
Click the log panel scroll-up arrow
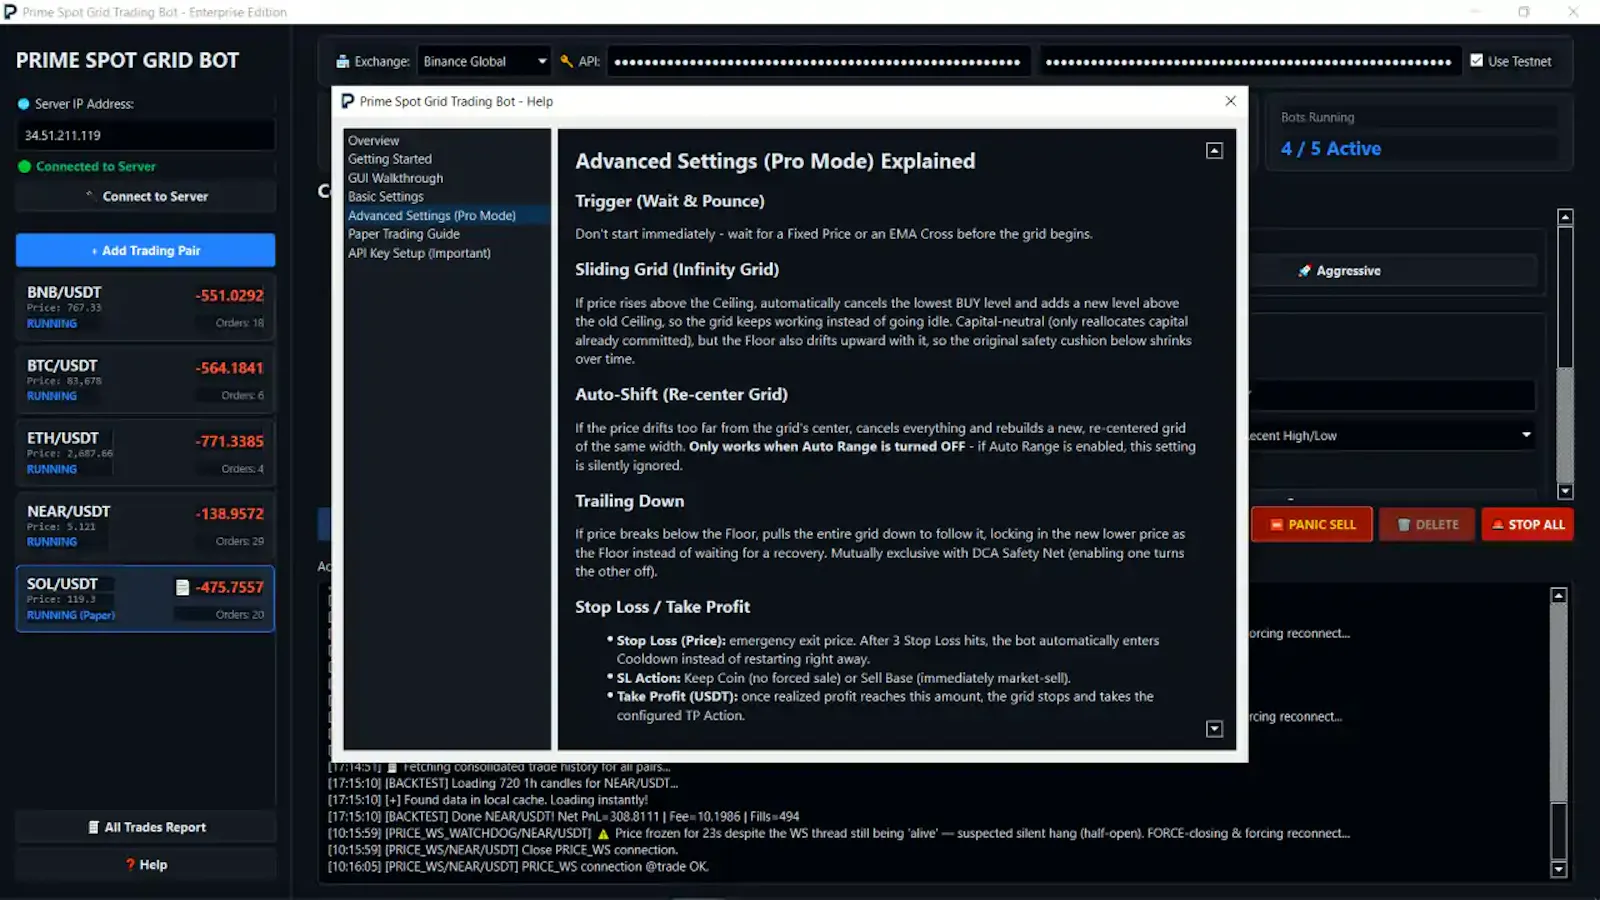1558,595
